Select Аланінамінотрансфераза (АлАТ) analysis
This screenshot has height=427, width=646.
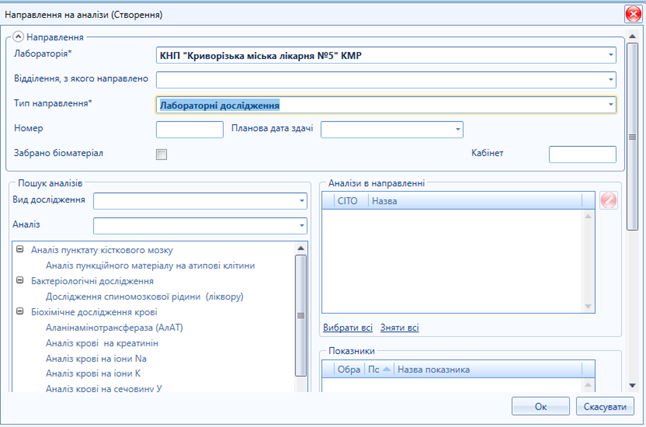click(114, 328)
